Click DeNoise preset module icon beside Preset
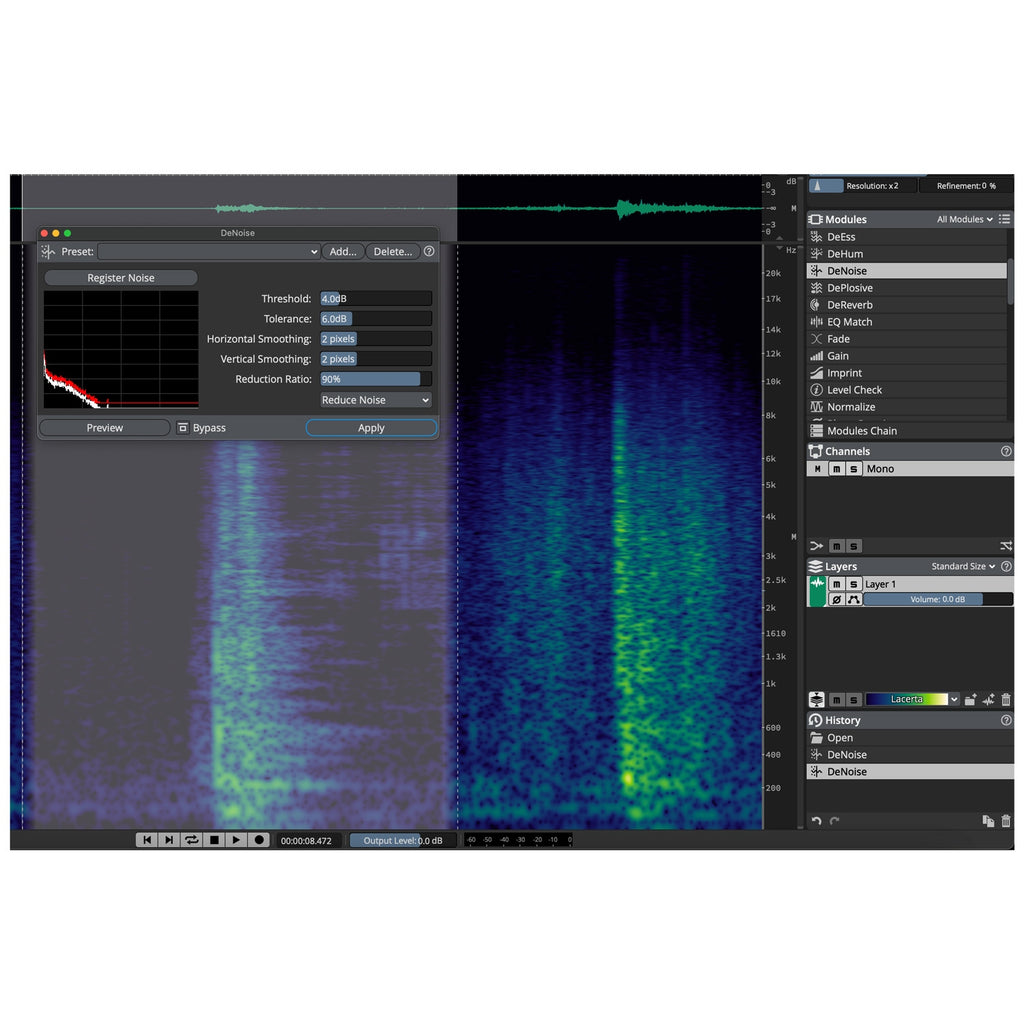The image size is (1024, 1024). (x=48, y=251)
